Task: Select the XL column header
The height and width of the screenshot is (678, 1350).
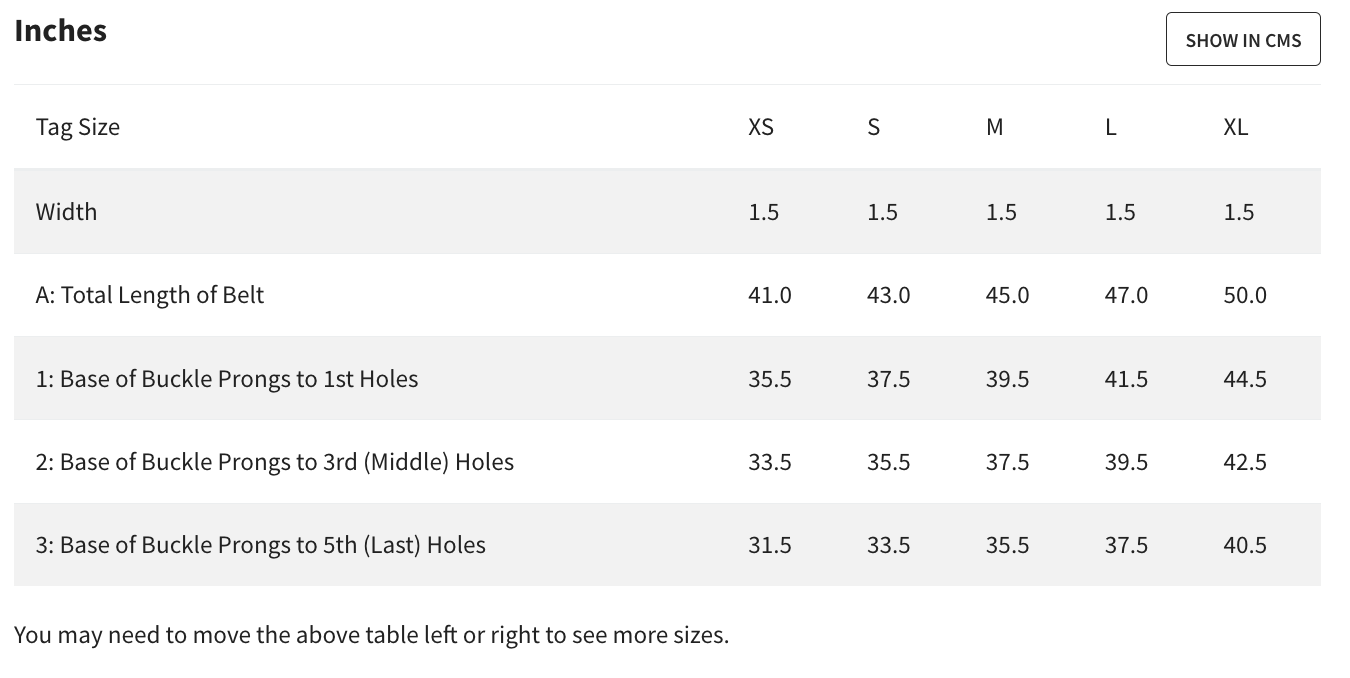Action: pyautogui.click(x=1236, y=127)
